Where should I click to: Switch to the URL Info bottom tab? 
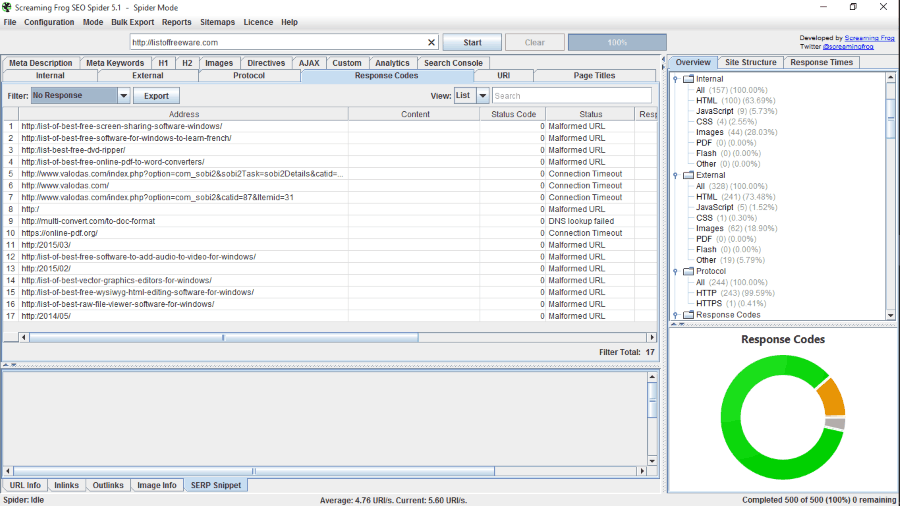(x=25, y=485)
